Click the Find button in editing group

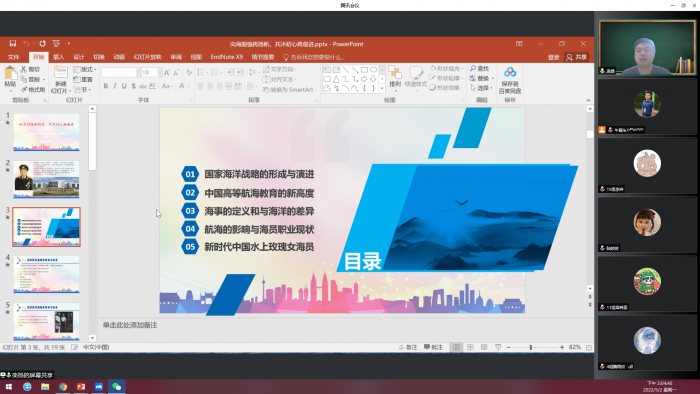tap(480, 69)
